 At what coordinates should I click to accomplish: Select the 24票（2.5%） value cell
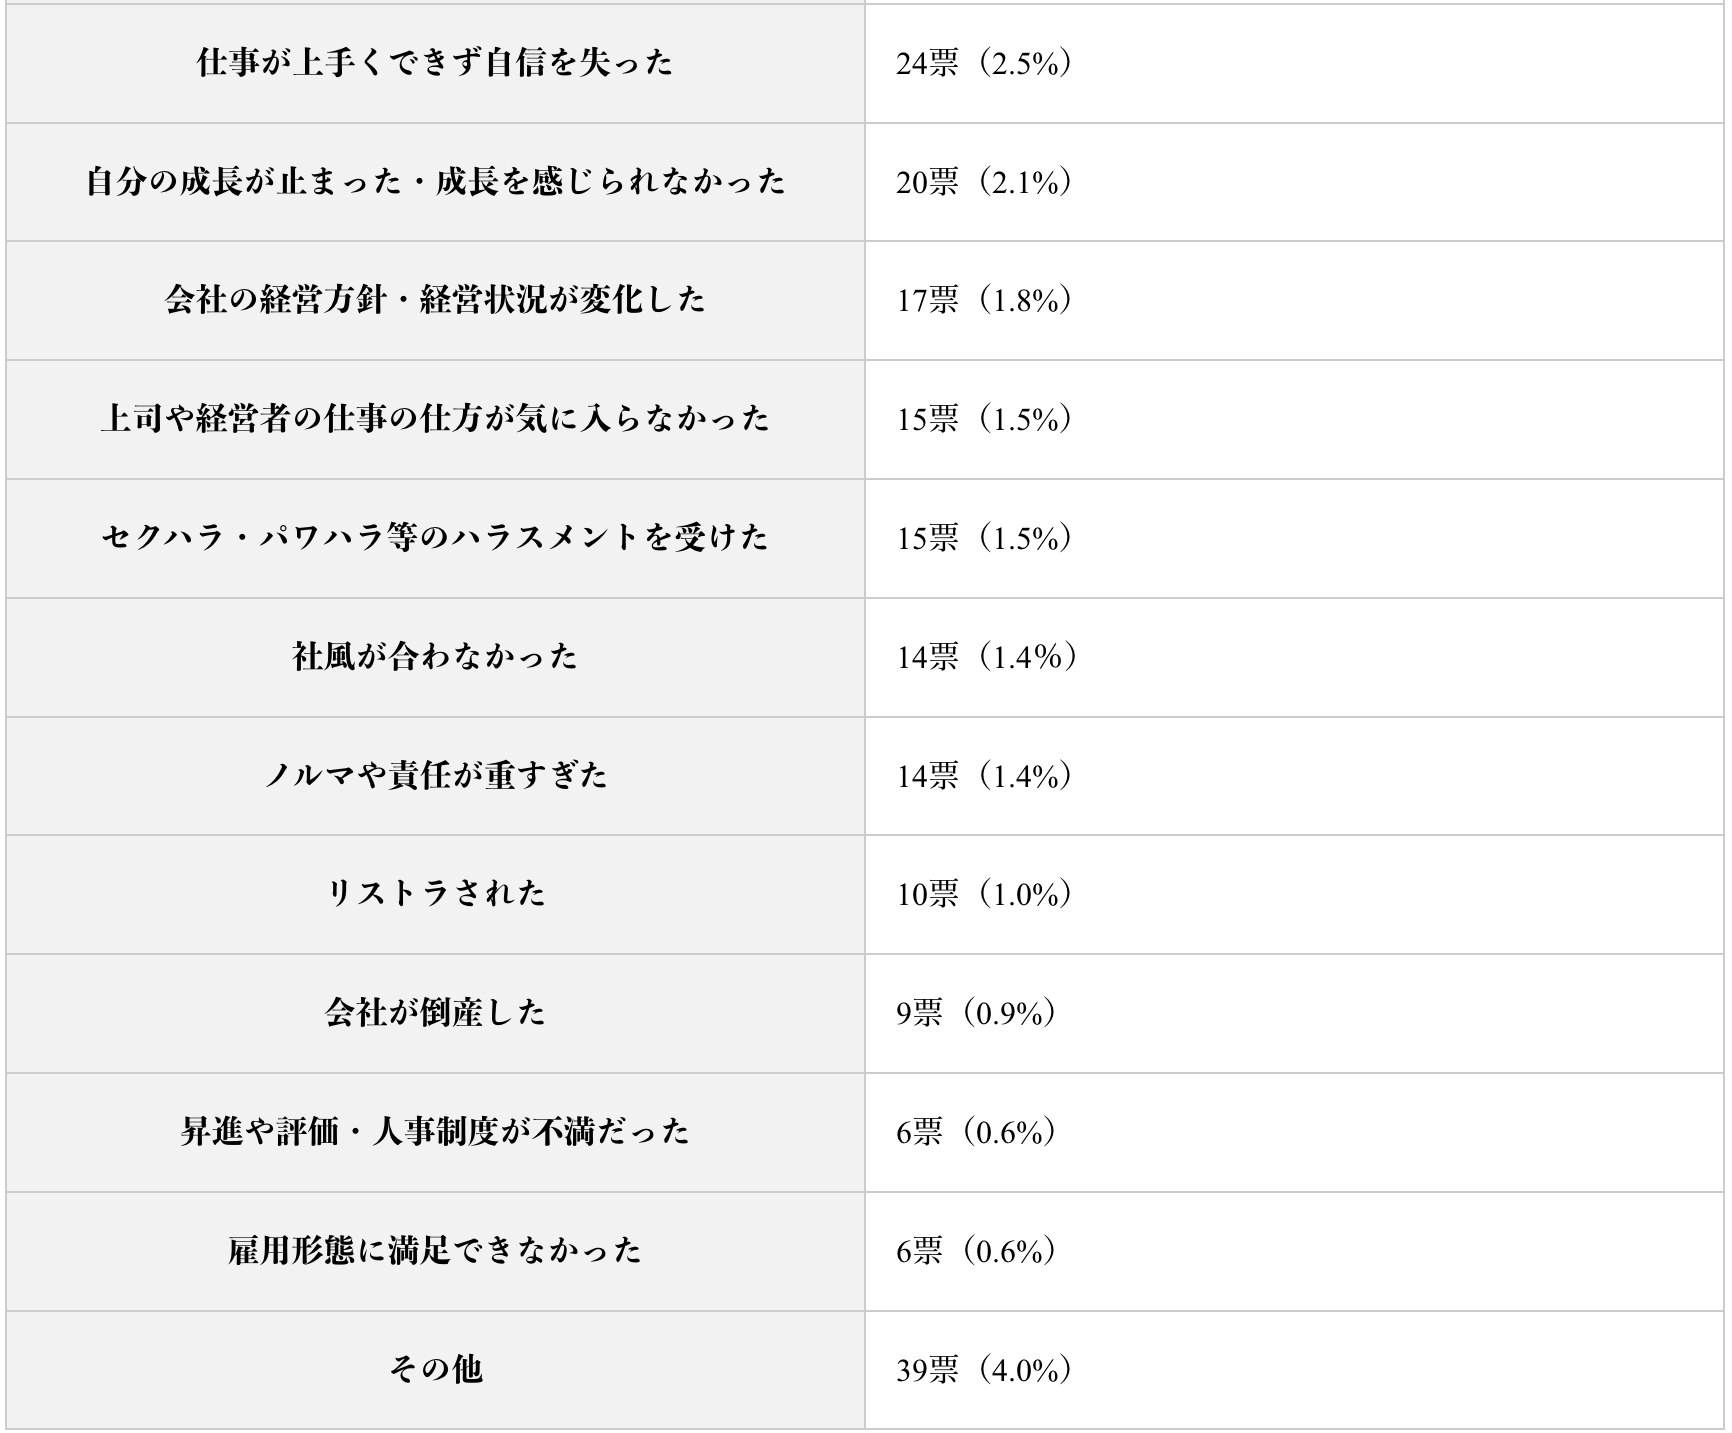tap(984, 64)
